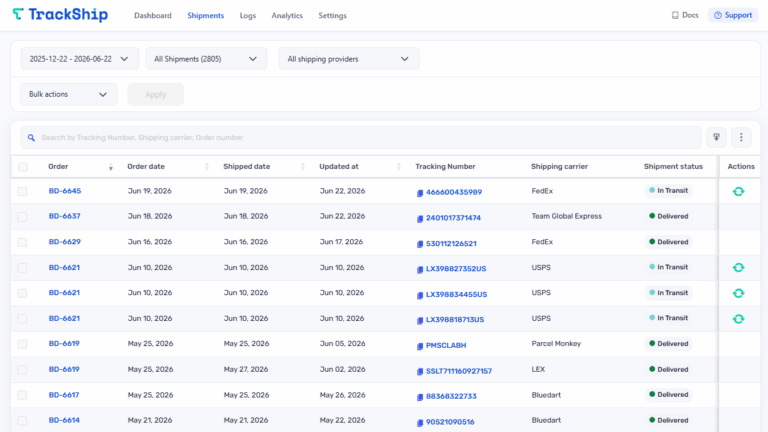The image size is (768, 432).
Task: Sort by Order column arrows
Action: (x=111, y=167)
